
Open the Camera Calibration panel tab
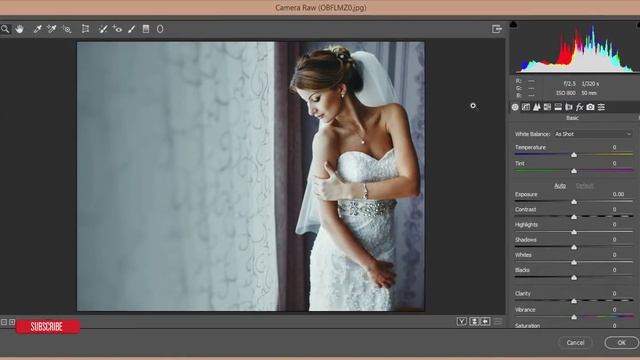tap(590, 107)
